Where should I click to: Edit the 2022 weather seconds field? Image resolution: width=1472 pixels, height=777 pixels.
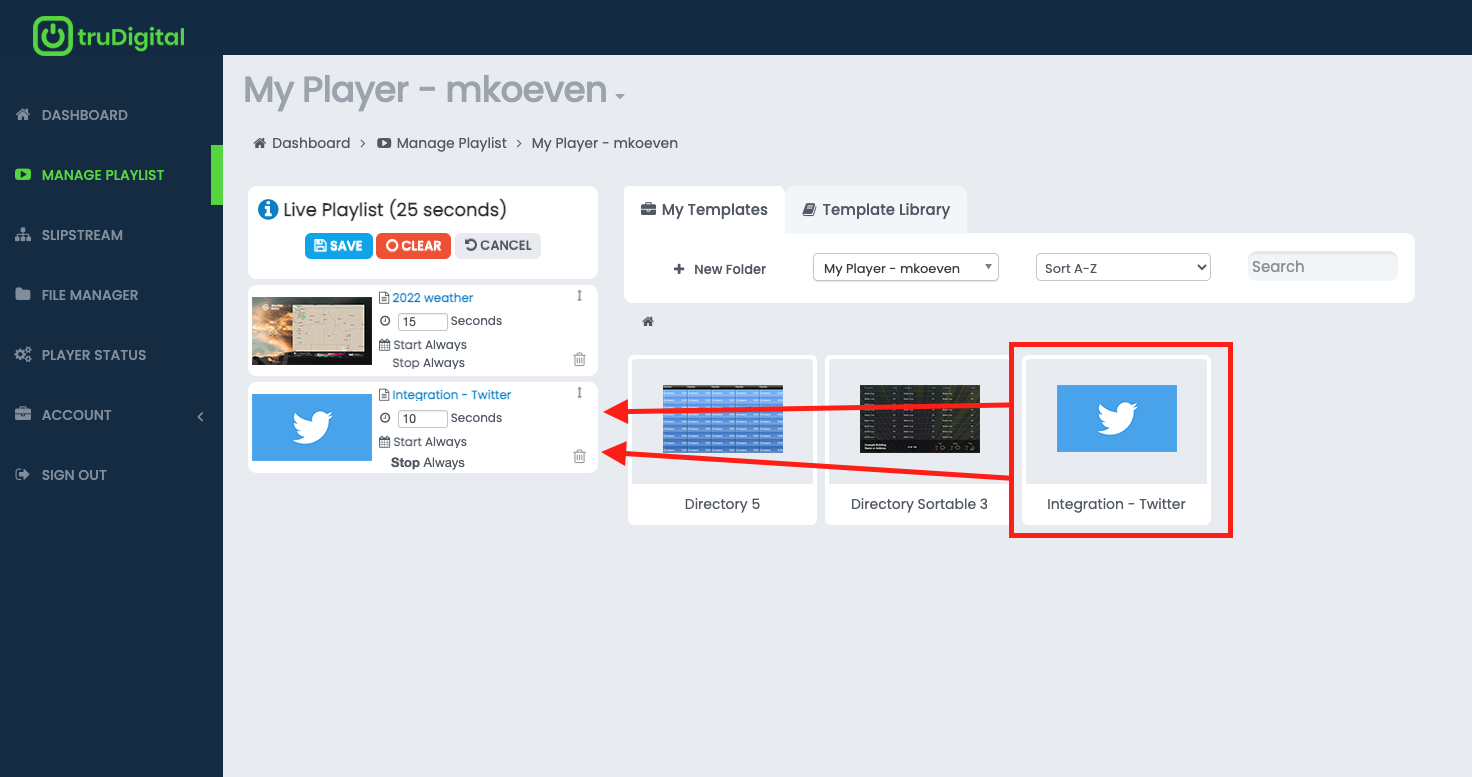[423, 322]
